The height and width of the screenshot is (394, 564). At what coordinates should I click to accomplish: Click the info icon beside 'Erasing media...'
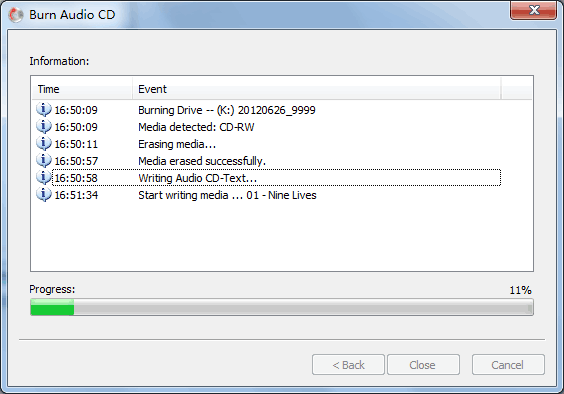click(44, 143)
